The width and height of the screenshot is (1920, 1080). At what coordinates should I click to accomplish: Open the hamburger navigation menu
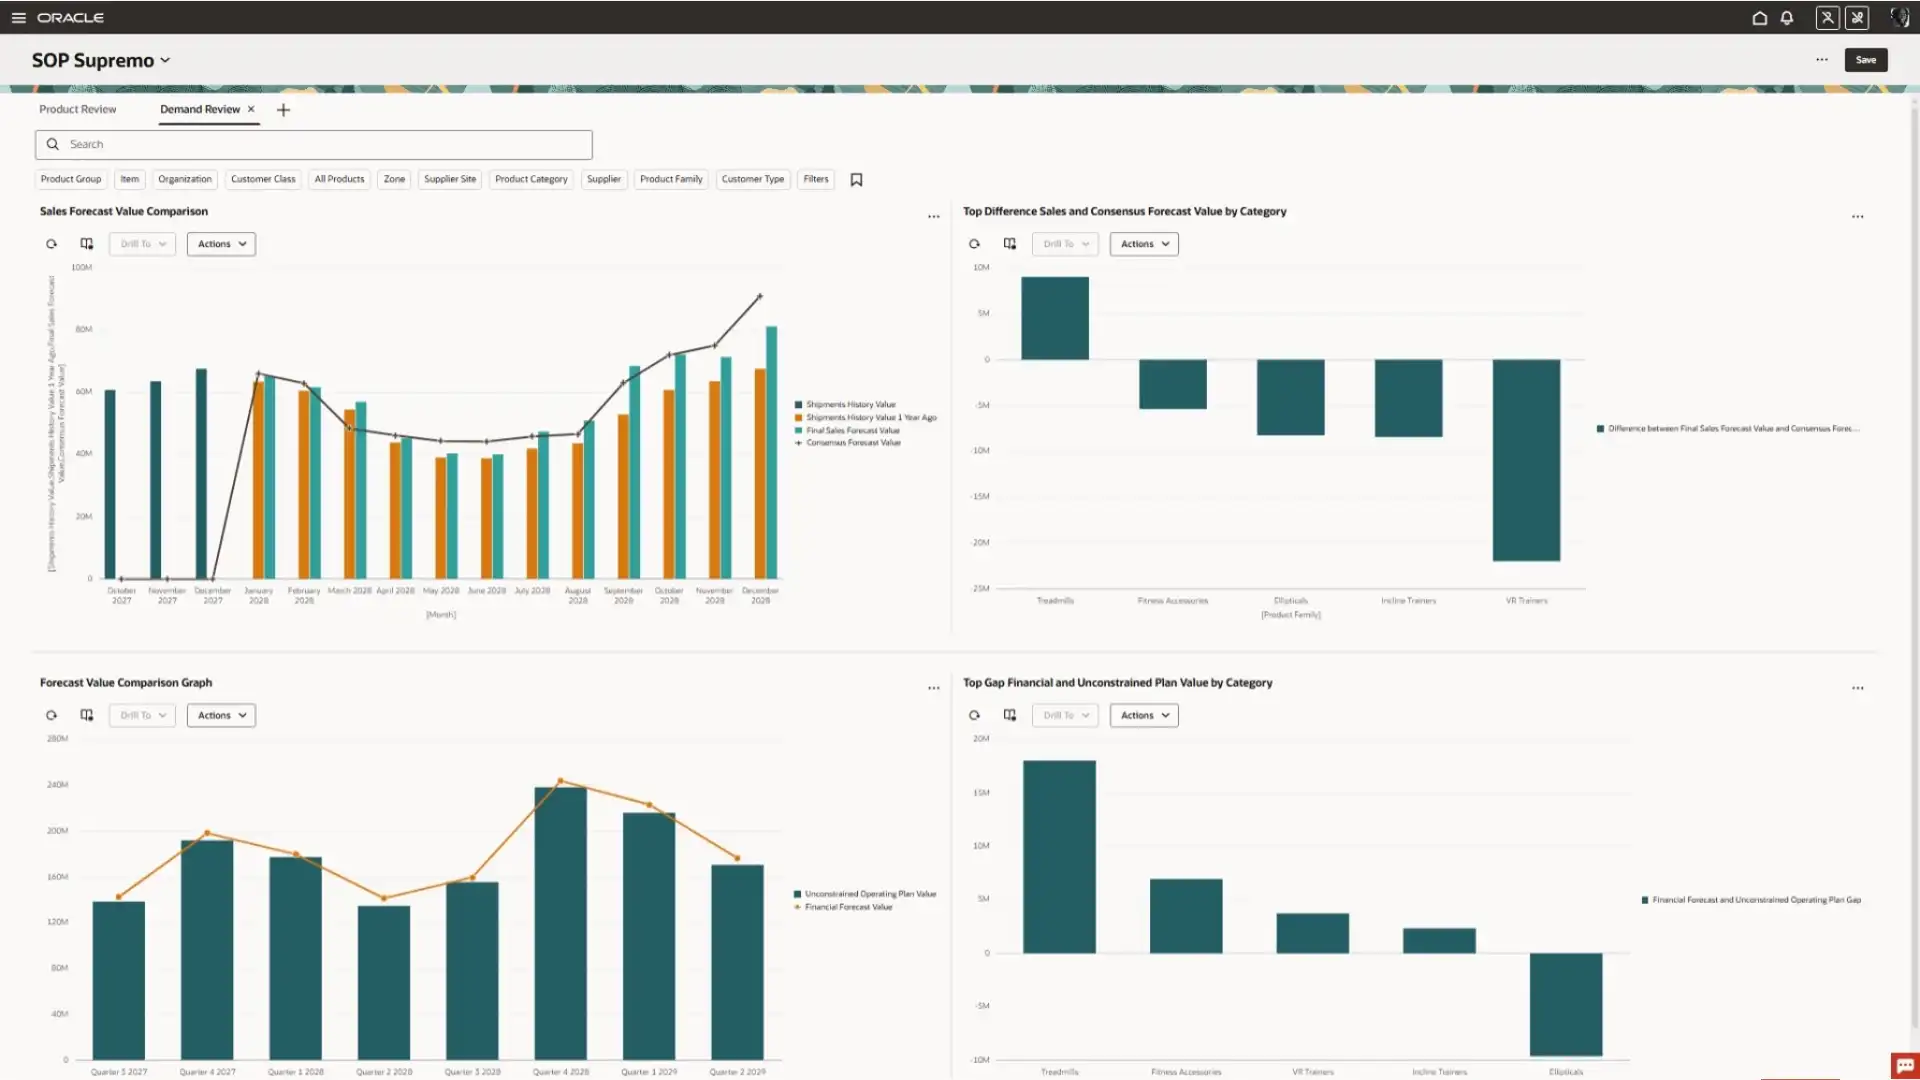[18, 18]
